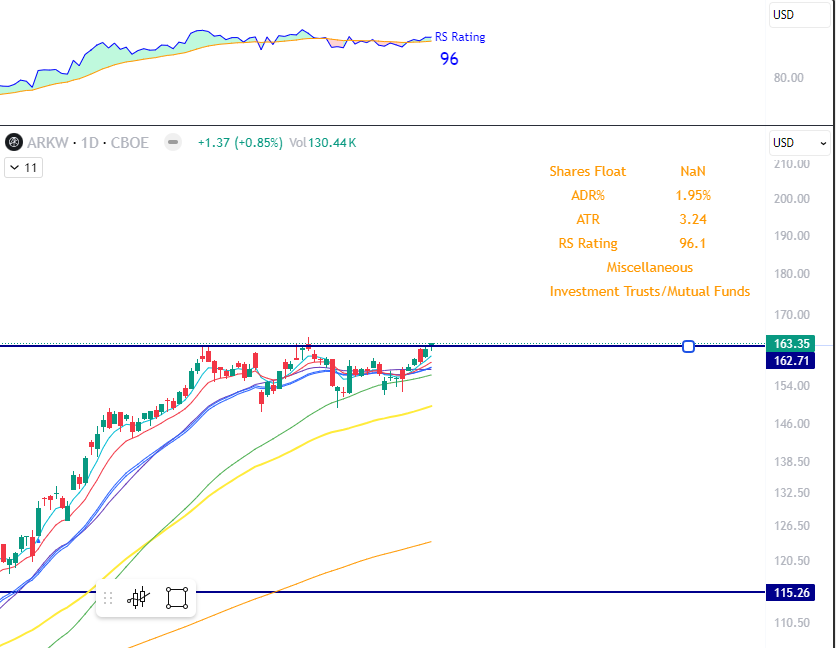
Task: Click the 170.00 price scale label
Action: coord(791,315)
